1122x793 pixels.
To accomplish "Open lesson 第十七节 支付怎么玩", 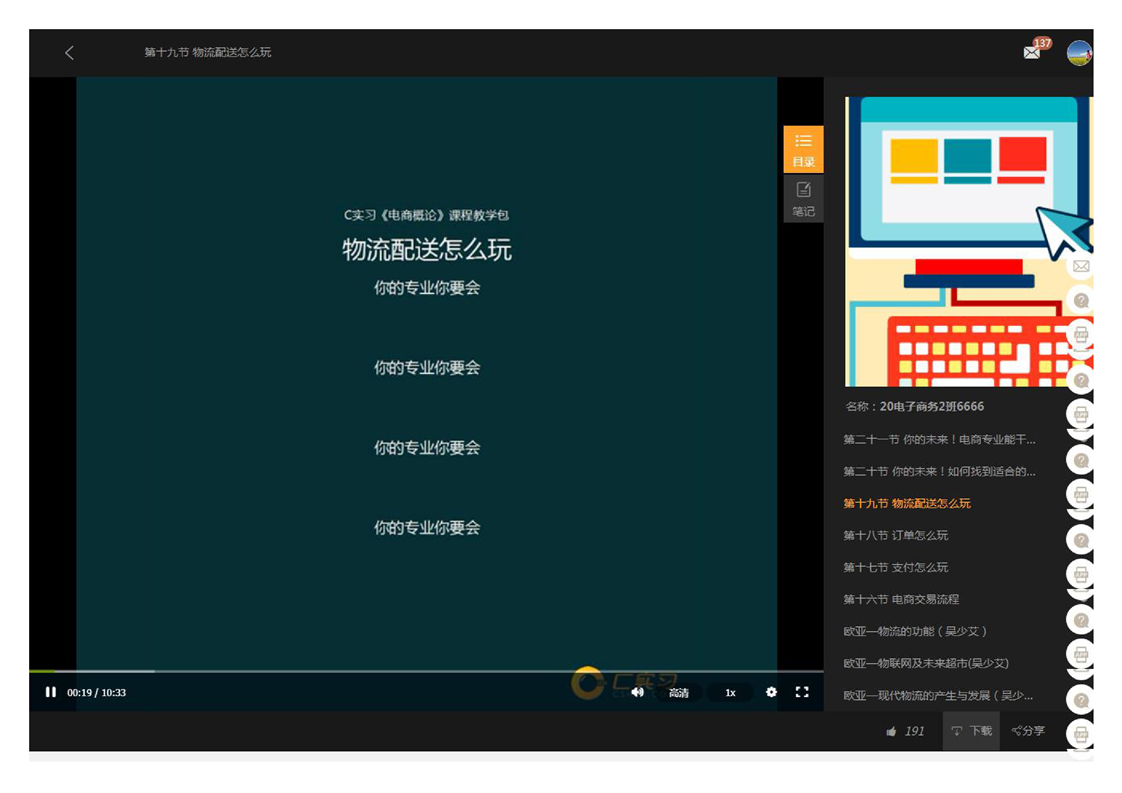I will pos(896,567).
